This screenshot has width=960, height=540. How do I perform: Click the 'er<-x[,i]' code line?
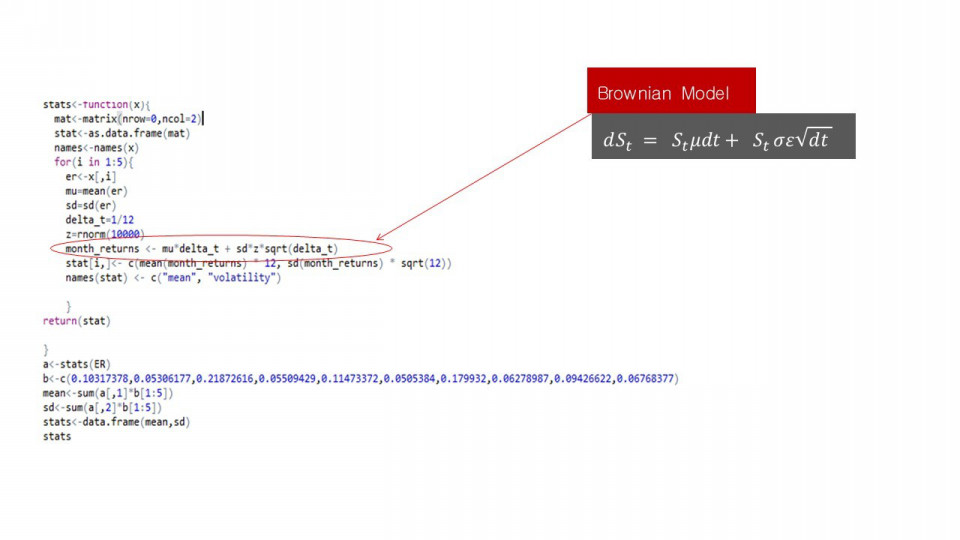click(x=91, y=176)
